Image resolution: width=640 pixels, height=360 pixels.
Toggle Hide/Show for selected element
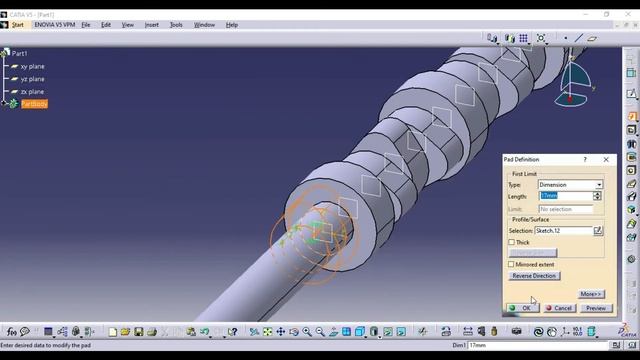(x=388, y=332)
